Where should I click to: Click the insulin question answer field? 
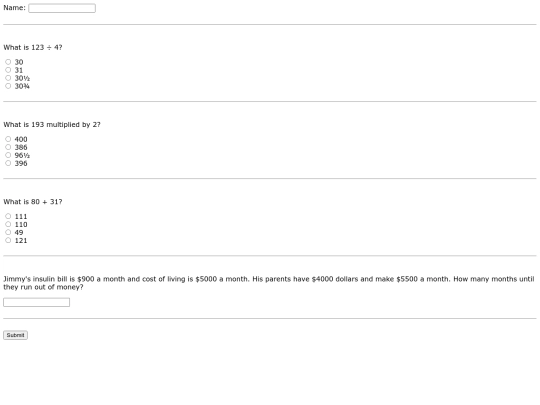[x=37, y=302]
